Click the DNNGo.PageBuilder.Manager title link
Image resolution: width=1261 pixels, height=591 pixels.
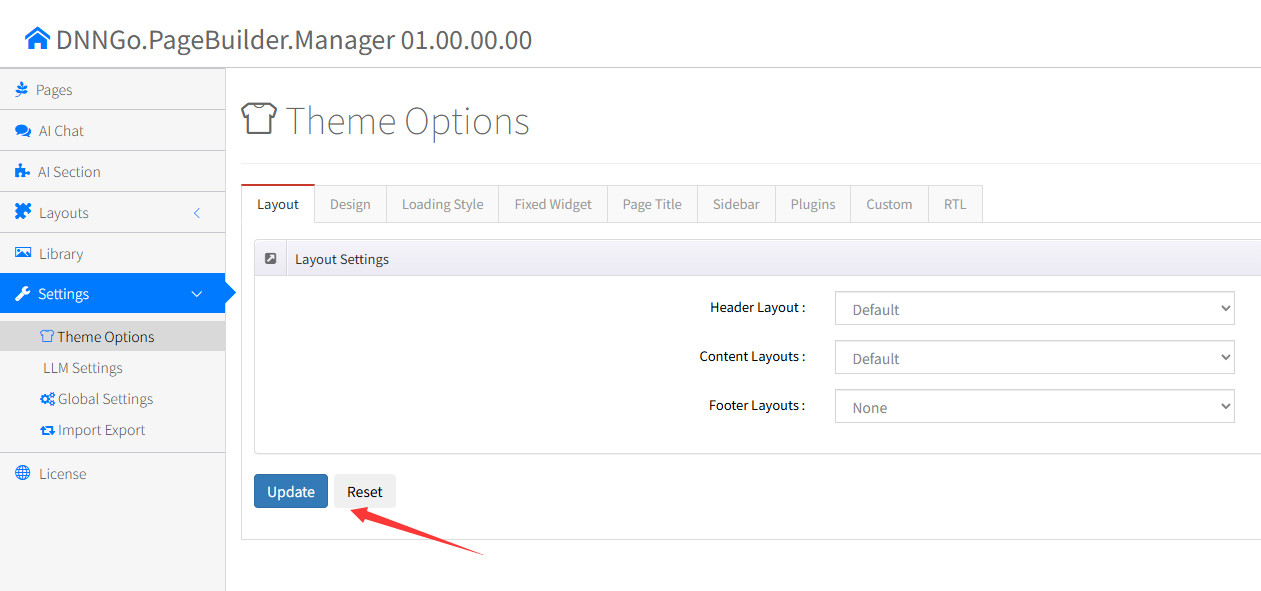pos(278,40)
